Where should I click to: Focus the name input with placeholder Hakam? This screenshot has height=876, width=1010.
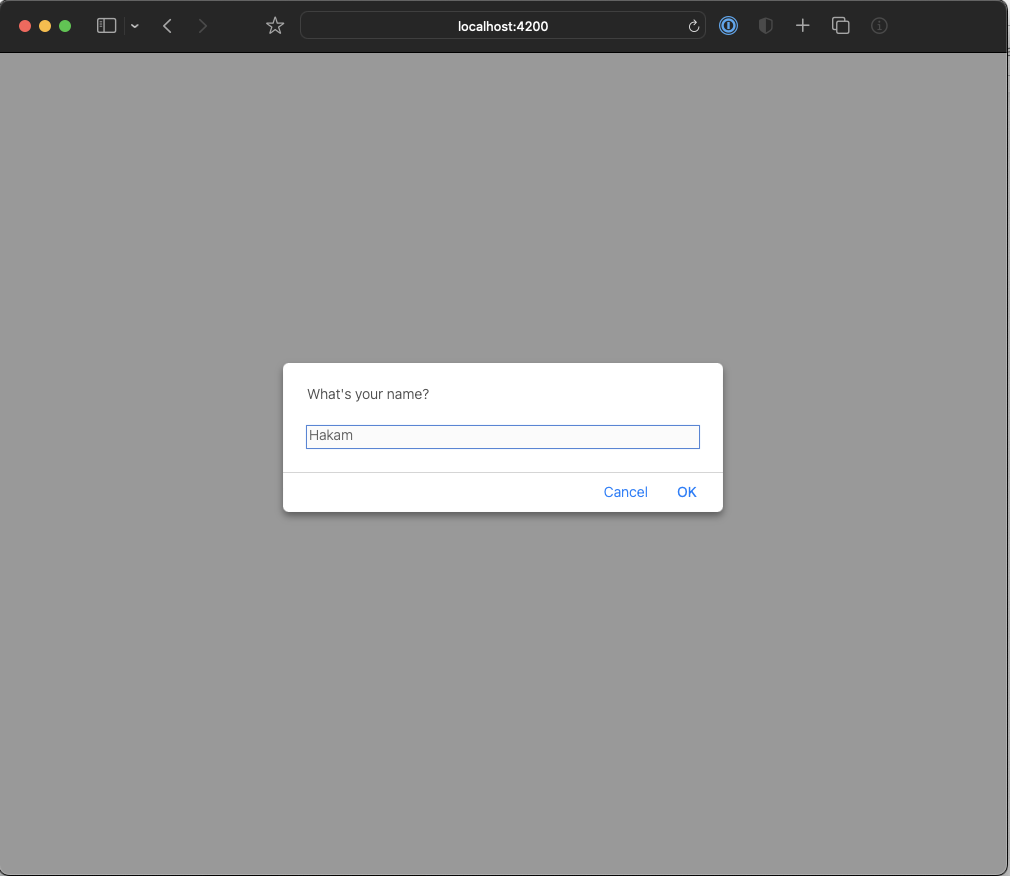502,437
